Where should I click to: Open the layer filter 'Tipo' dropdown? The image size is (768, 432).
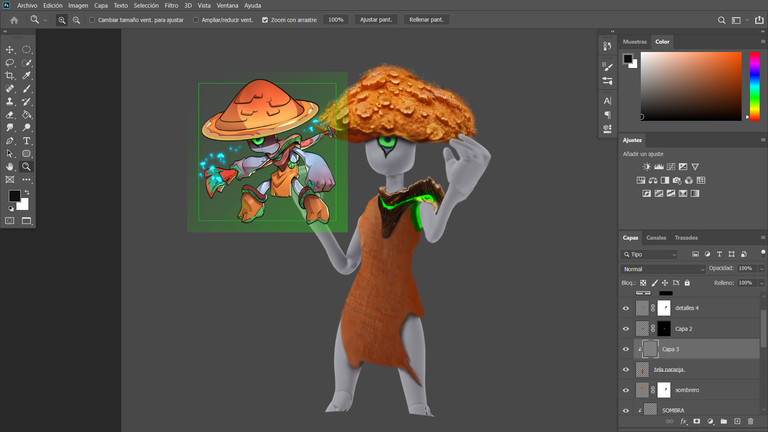tap(649, 254)
